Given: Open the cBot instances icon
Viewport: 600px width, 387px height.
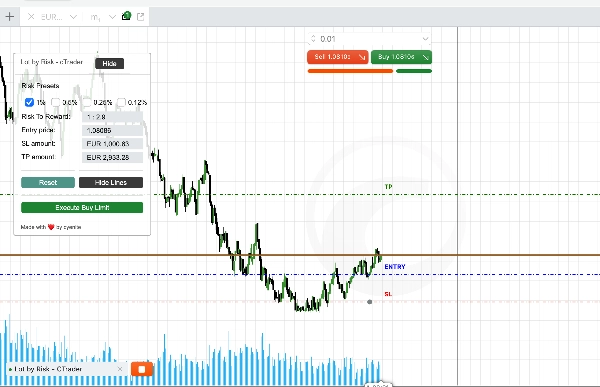Looking at the screenshot, I should (126, 16).
